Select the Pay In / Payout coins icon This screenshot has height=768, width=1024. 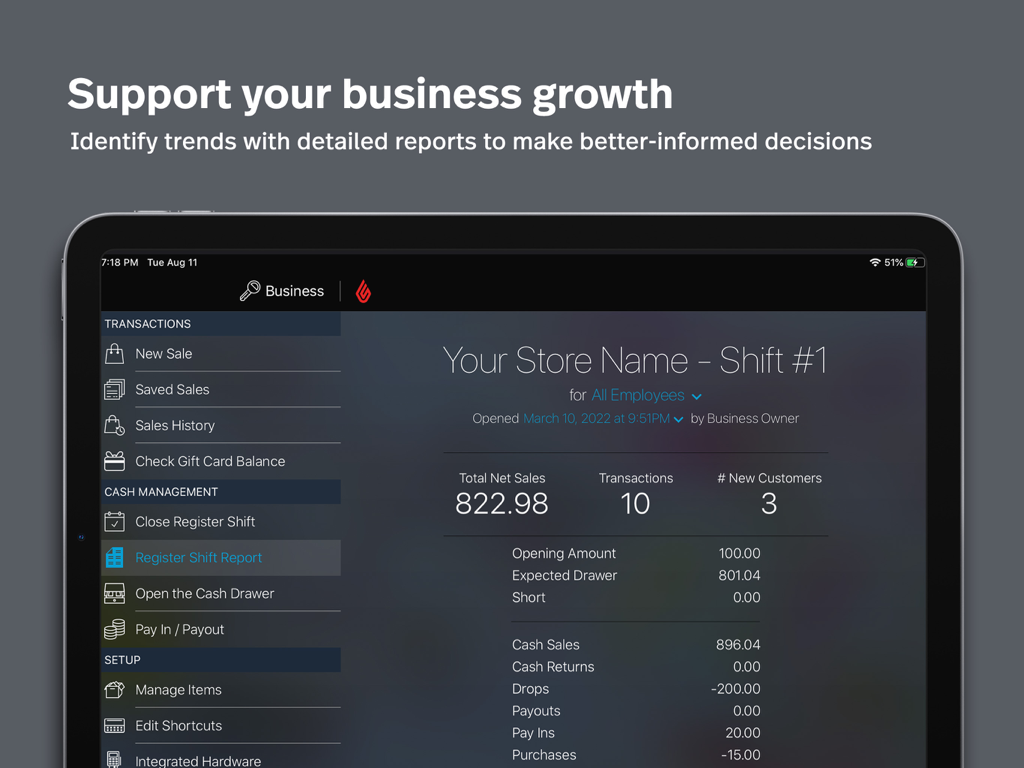point(115,629)
